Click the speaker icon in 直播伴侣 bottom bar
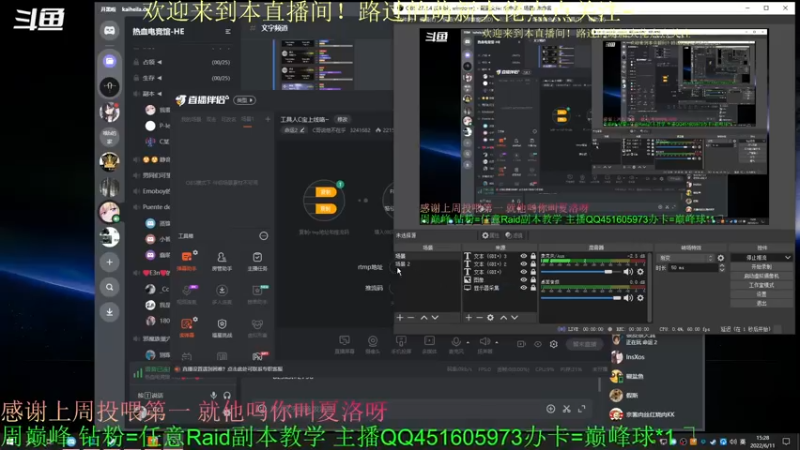Screen dimensions: 800x450 coord(484,342)
